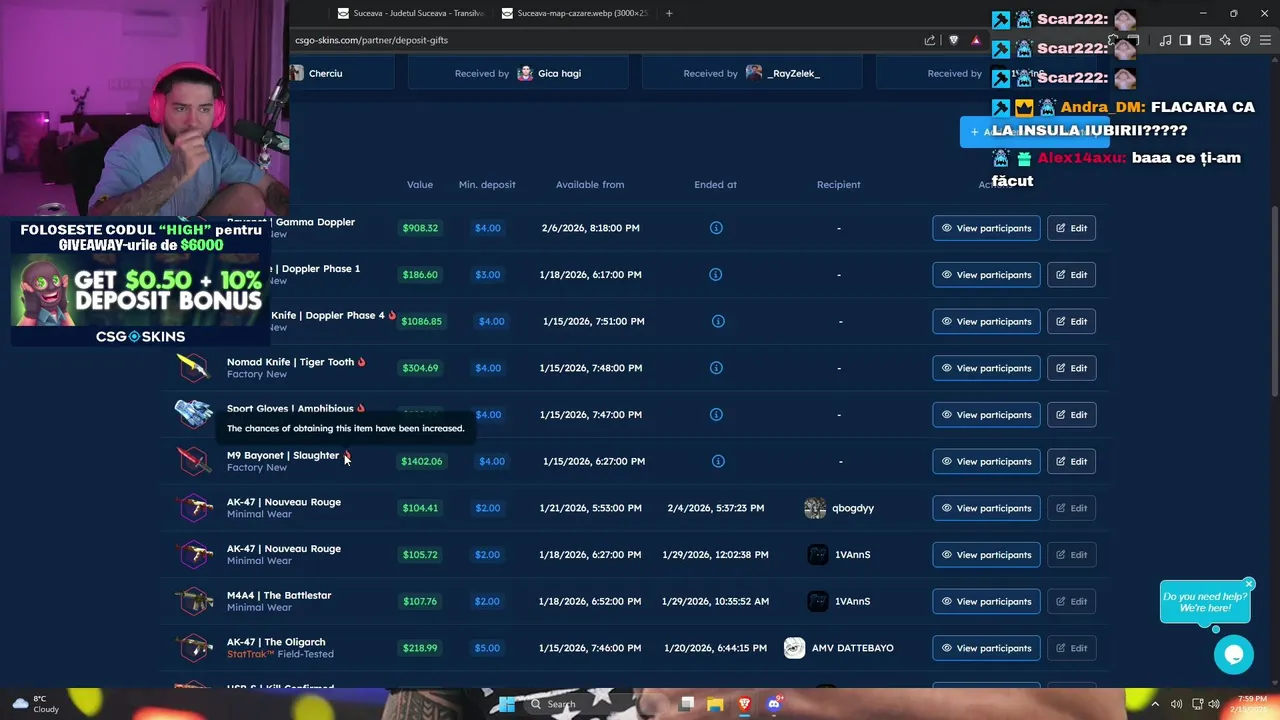This screenshot has height=720, width=1280.
Task: Open Brave Shields lion icon
Action: 953,40
